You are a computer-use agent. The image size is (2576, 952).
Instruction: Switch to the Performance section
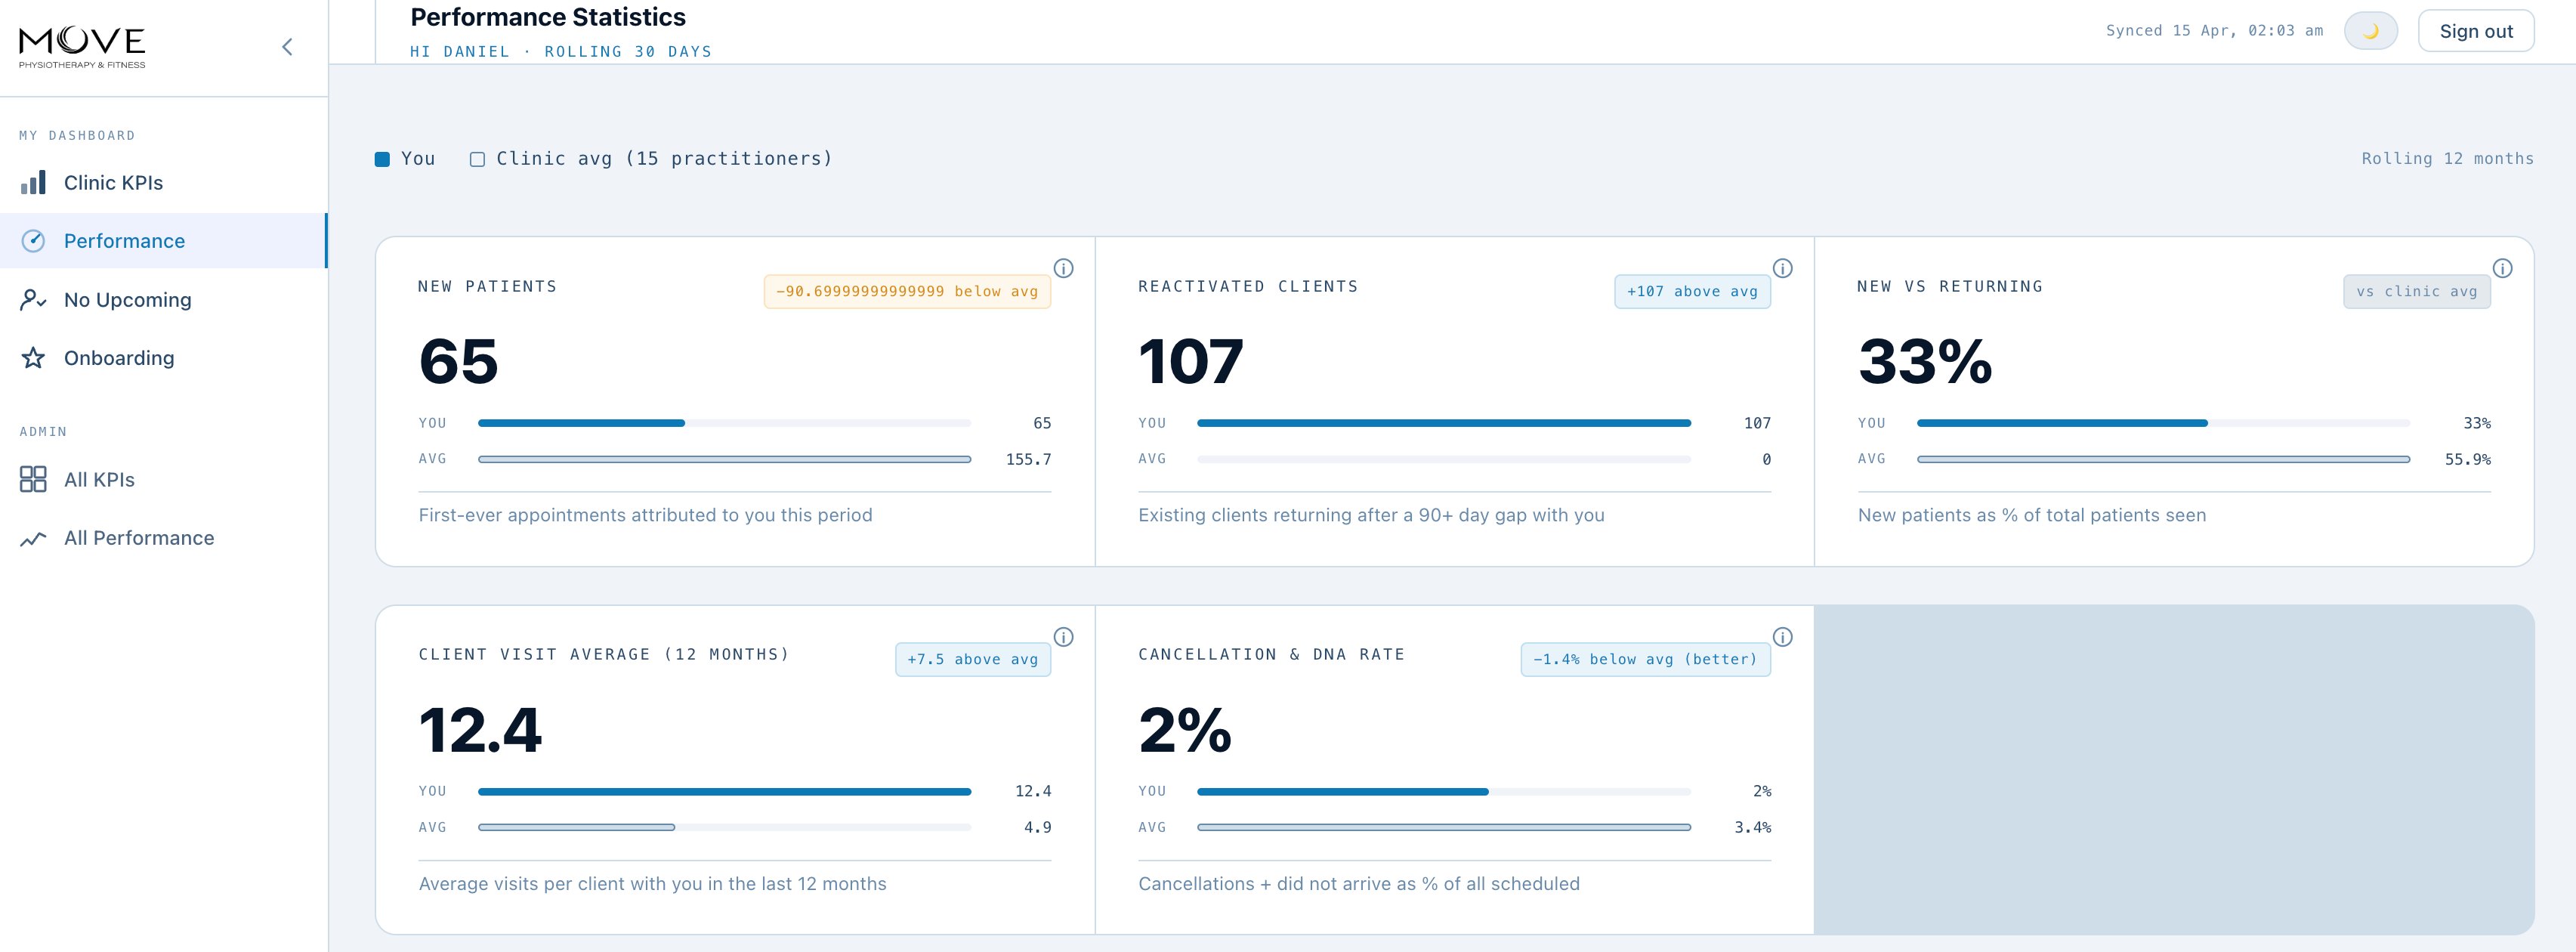click(124, 240)
